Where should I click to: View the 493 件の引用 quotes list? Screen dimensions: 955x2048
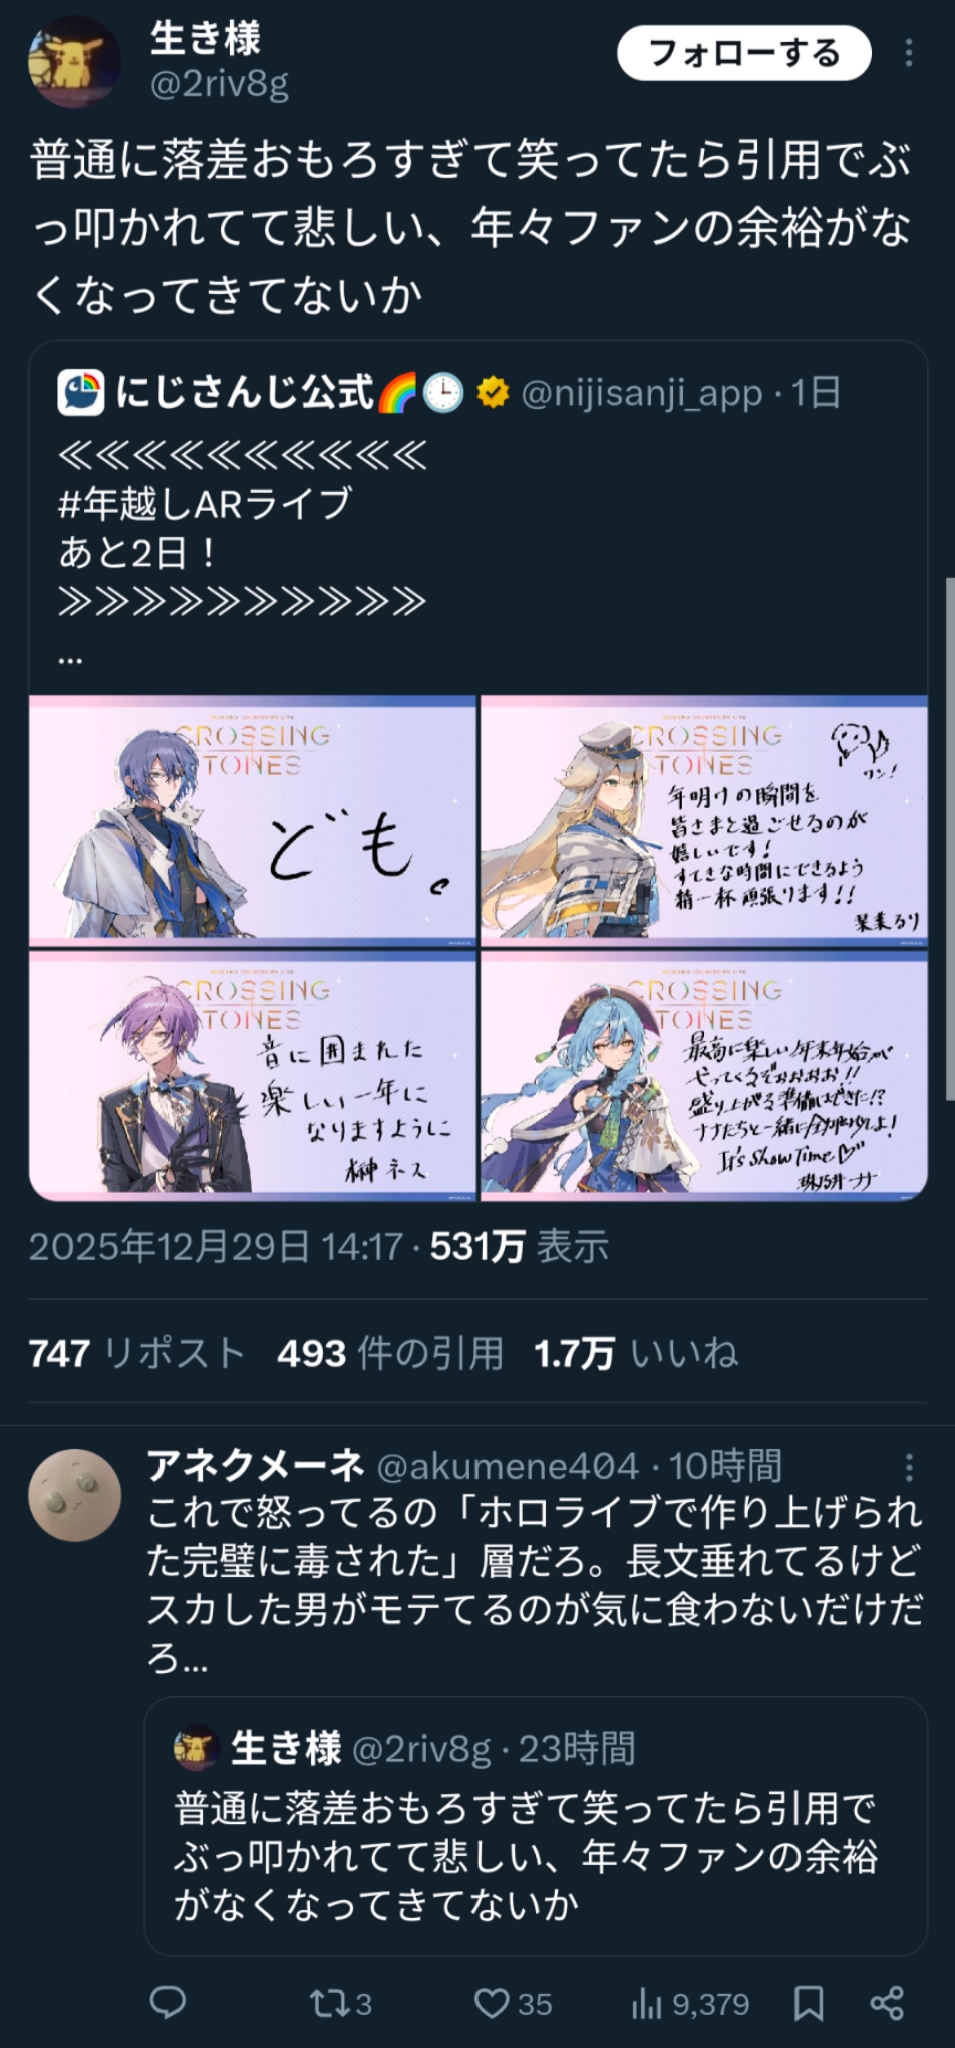click(x=391, y=1353)
